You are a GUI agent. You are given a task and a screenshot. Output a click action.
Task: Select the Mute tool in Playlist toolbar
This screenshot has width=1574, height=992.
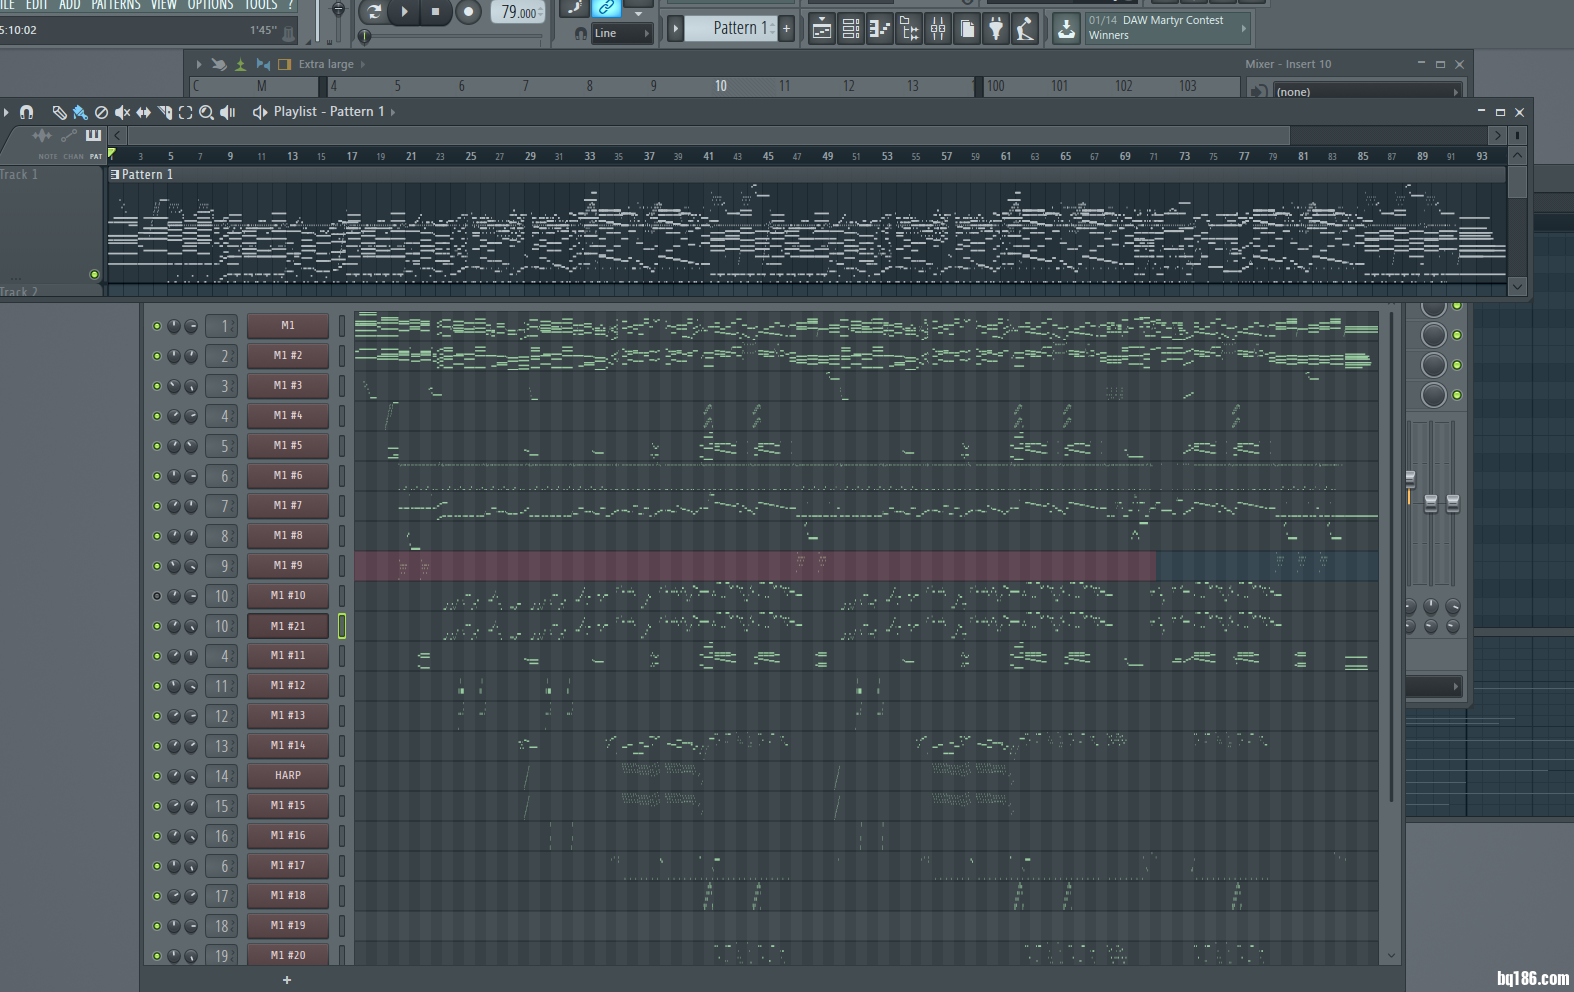122,112
